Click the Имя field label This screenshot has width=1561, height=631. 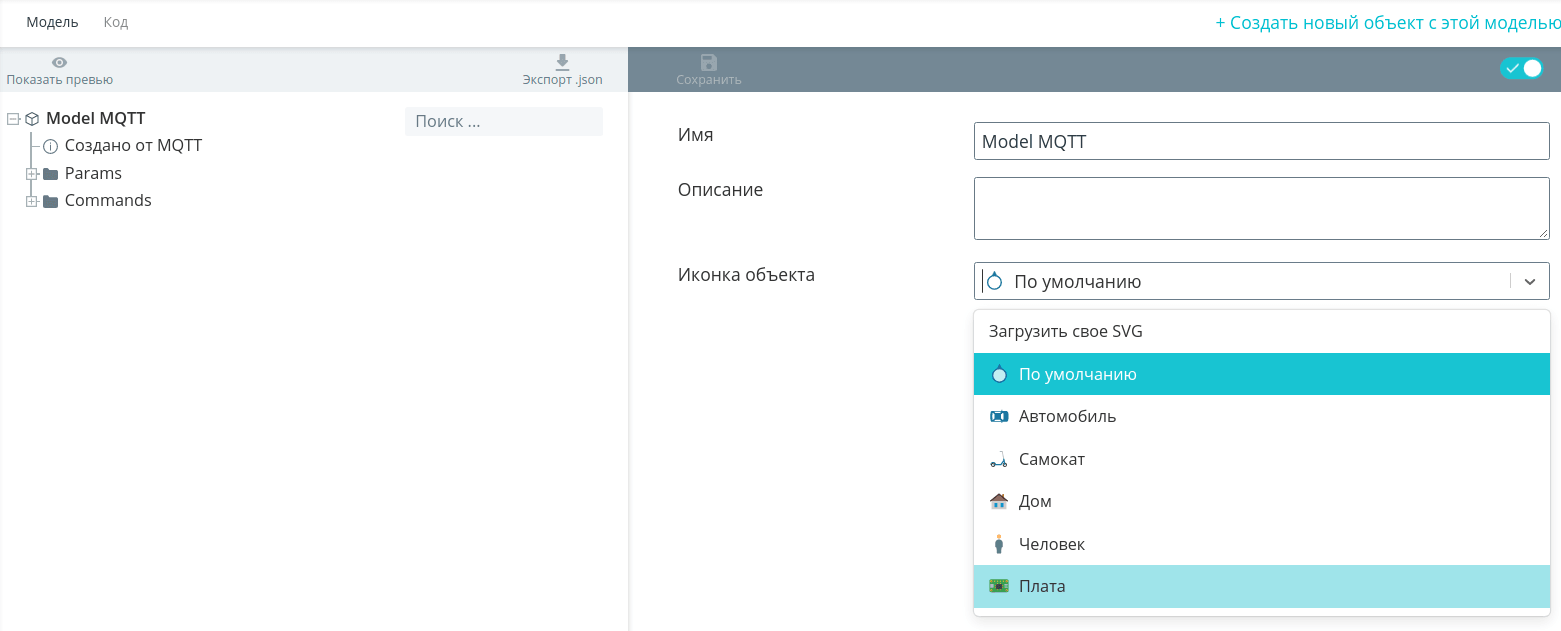point(696,134)
